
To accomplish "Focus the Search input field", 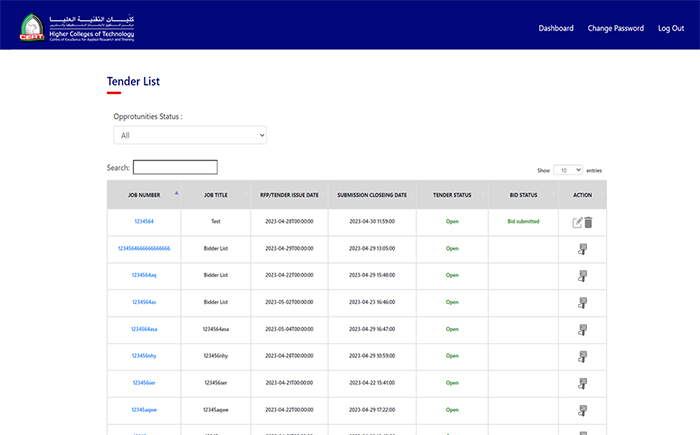I will pyautogui.click(x=175, y=167).
